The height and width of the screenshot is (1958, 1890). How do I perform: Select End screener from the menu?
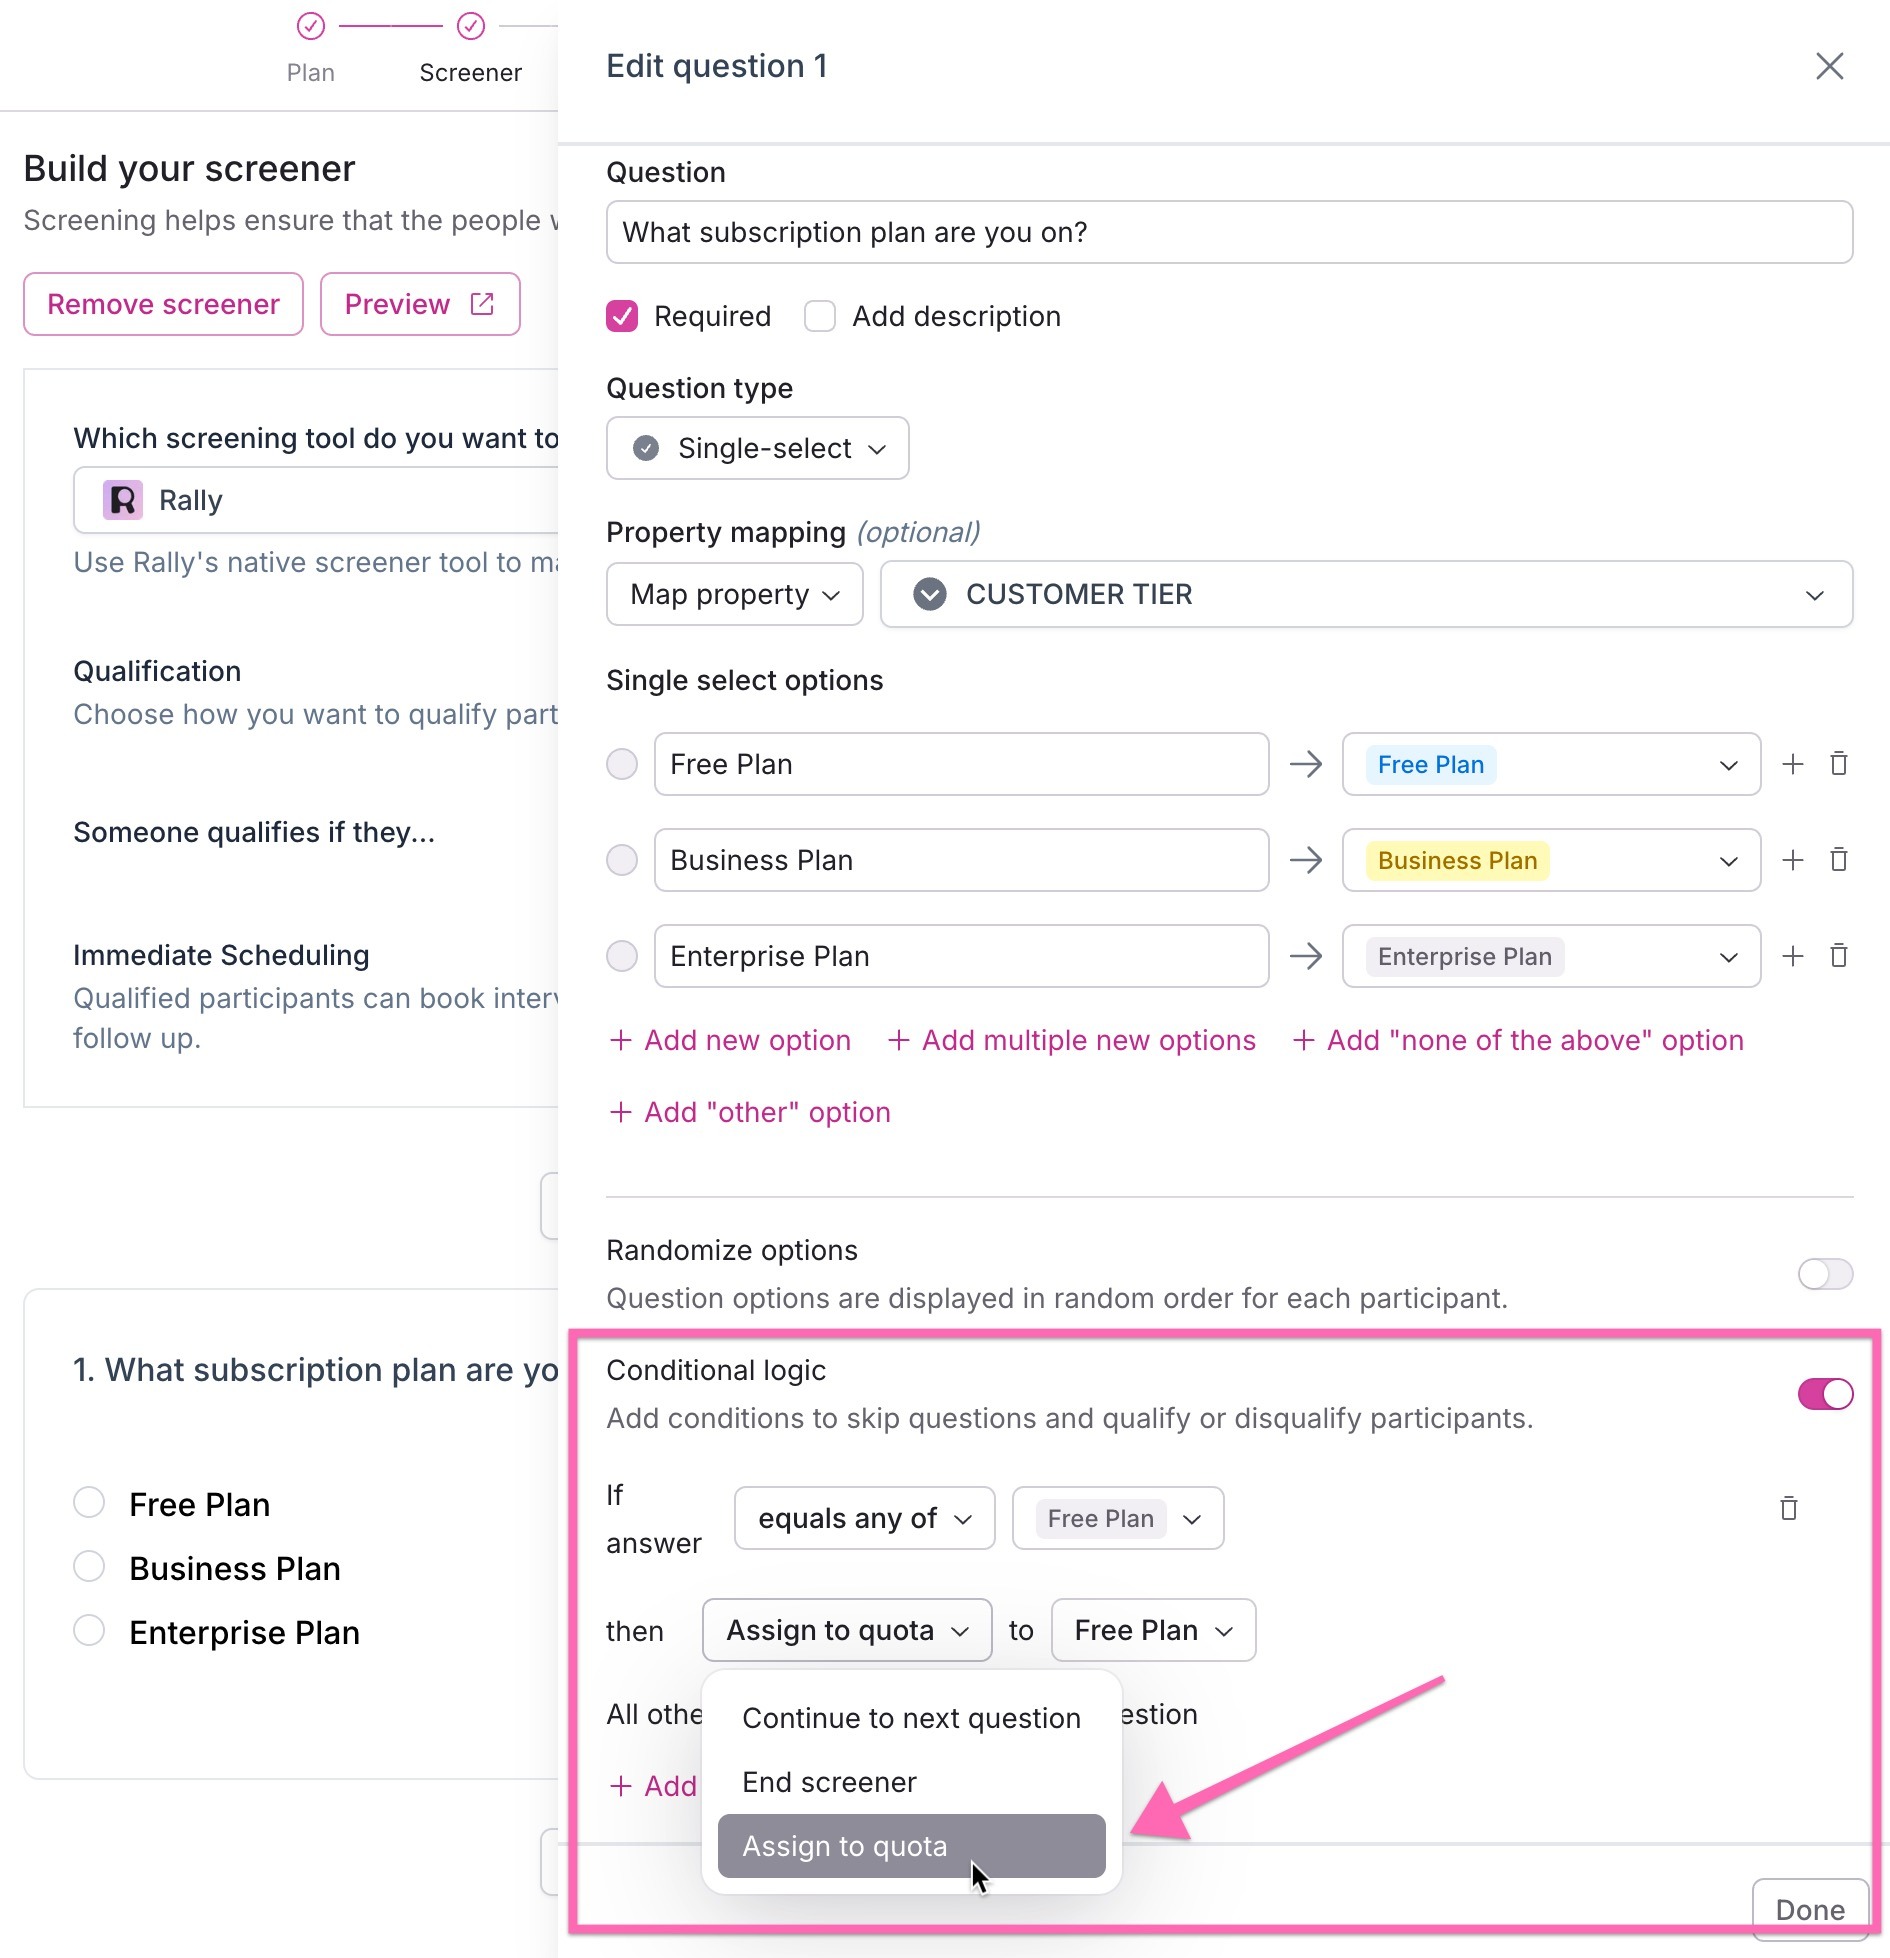[x=829, y=1782]
